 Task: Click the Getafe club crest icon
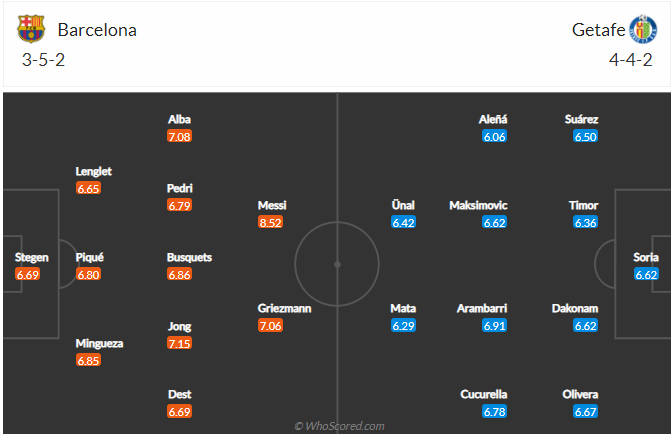pyautogui.click(x=643, y=29)
